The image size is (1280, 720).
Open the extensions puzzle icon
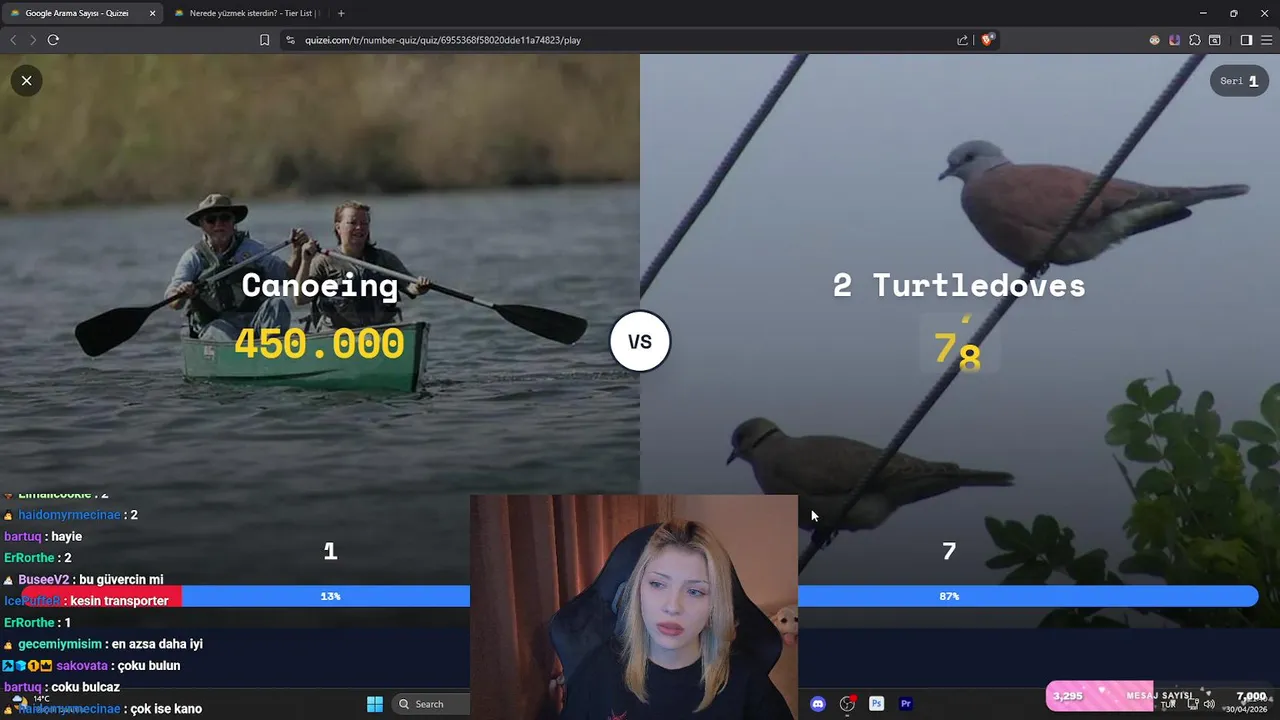(1195, 40)
